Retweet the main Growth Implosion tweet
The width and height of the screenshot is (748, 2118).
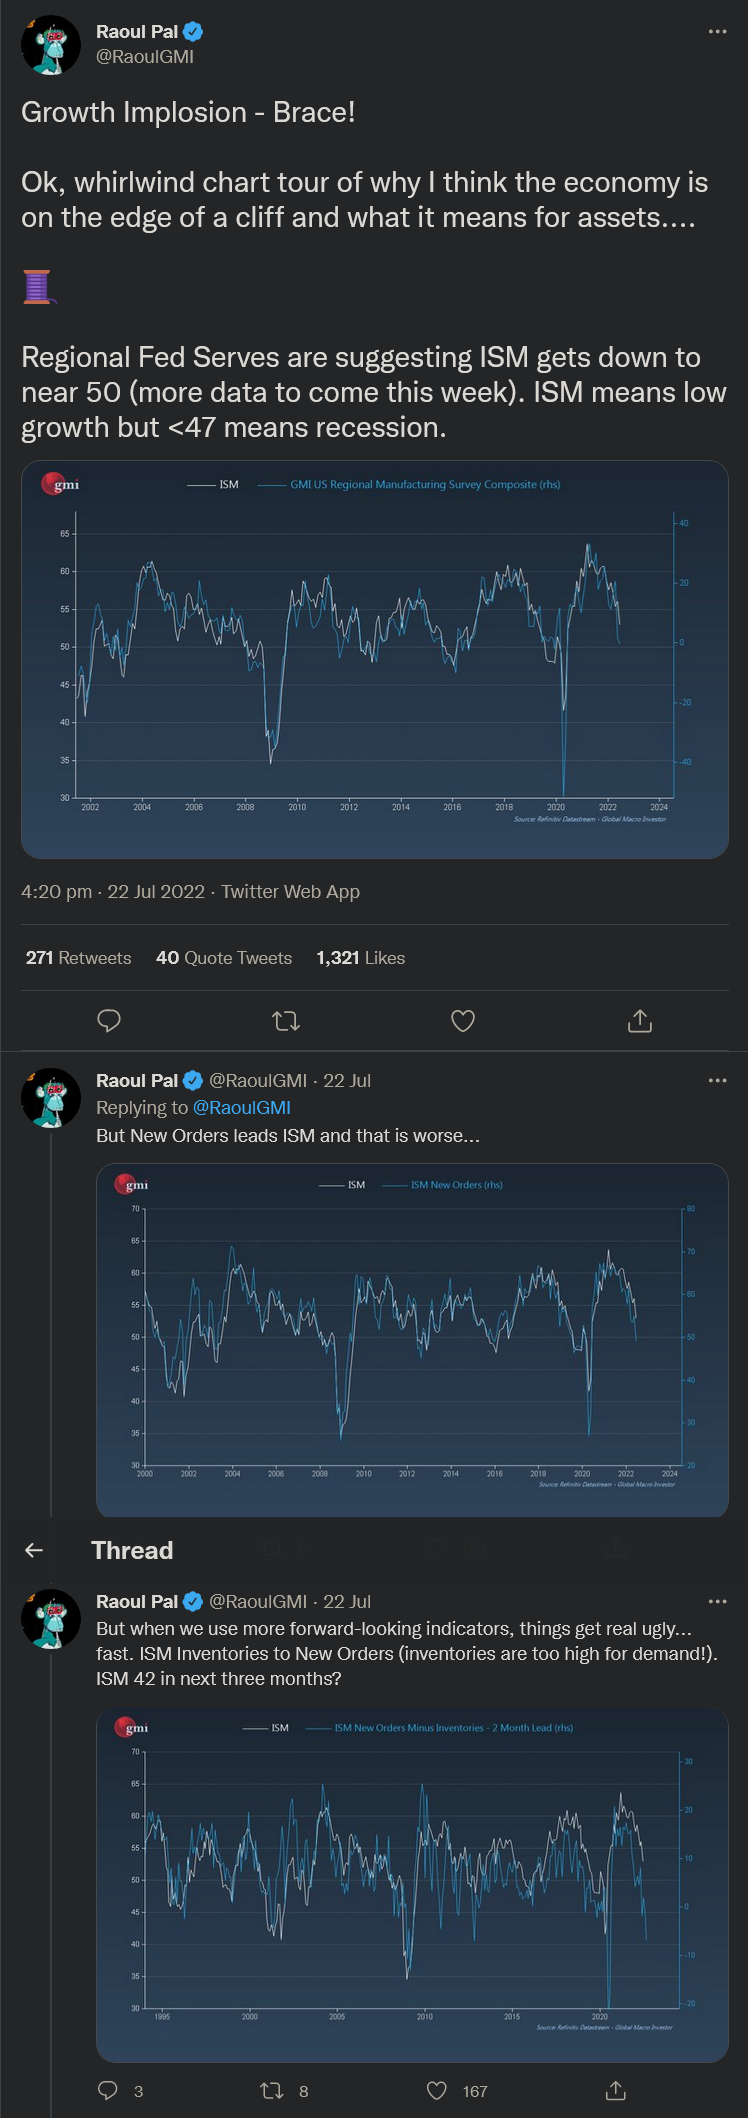286,1020
